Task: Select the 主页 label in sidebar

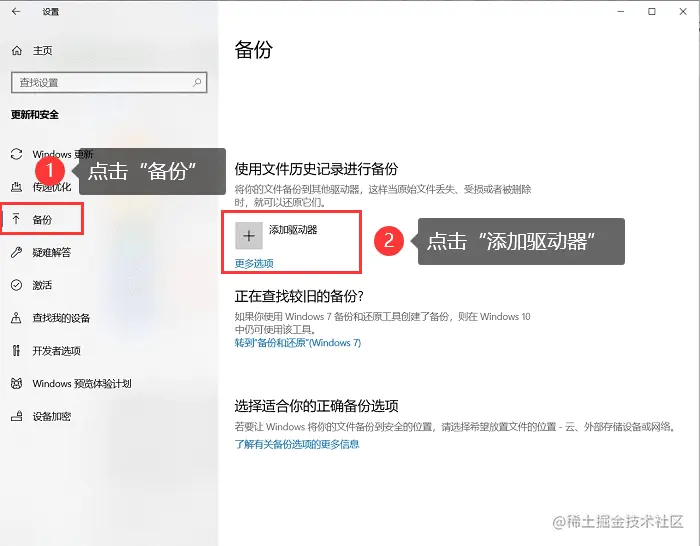Action: (x=42, y=50)
